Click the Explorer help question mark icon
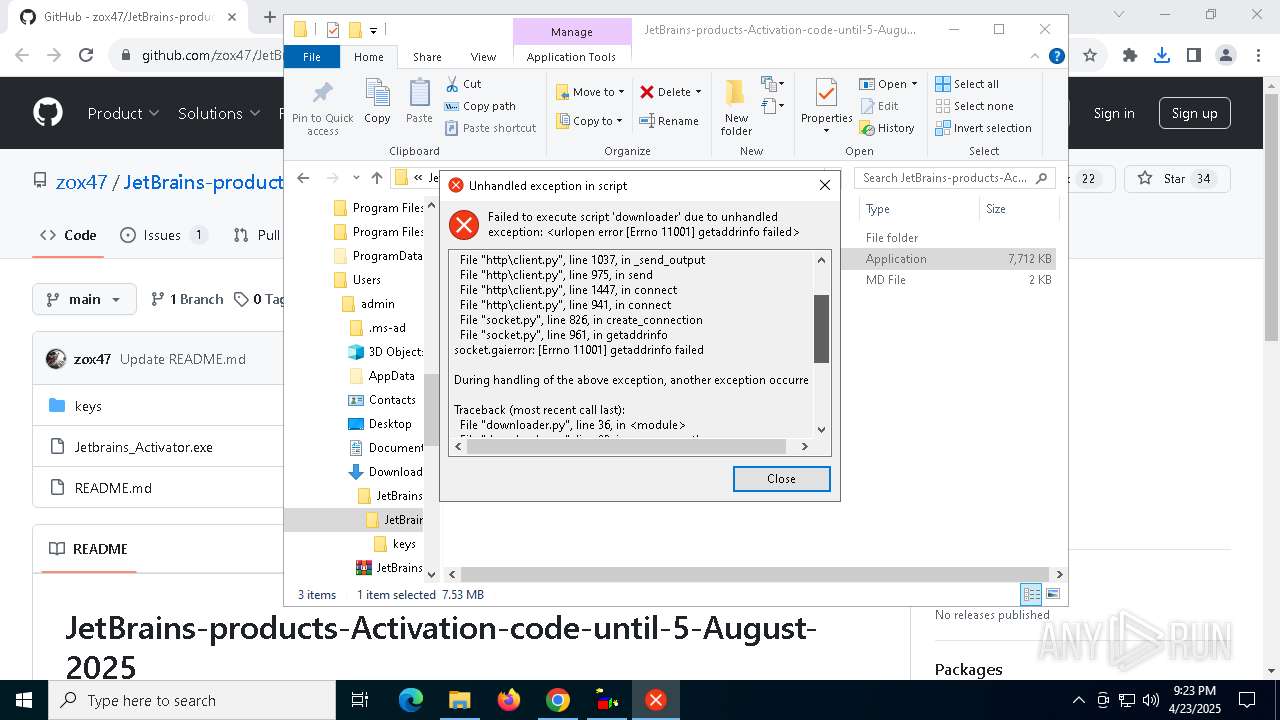 [1056, 57]
